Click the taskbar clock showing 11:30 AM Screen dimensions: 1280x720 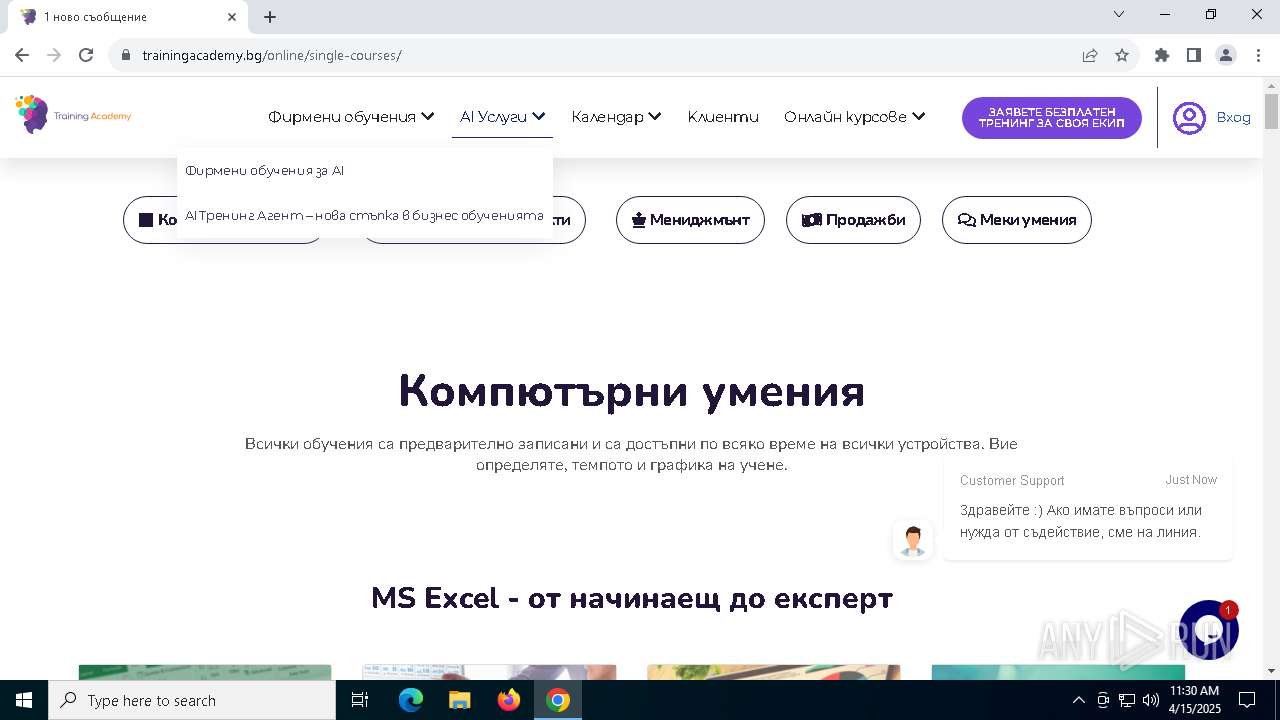coord(1194,700)
